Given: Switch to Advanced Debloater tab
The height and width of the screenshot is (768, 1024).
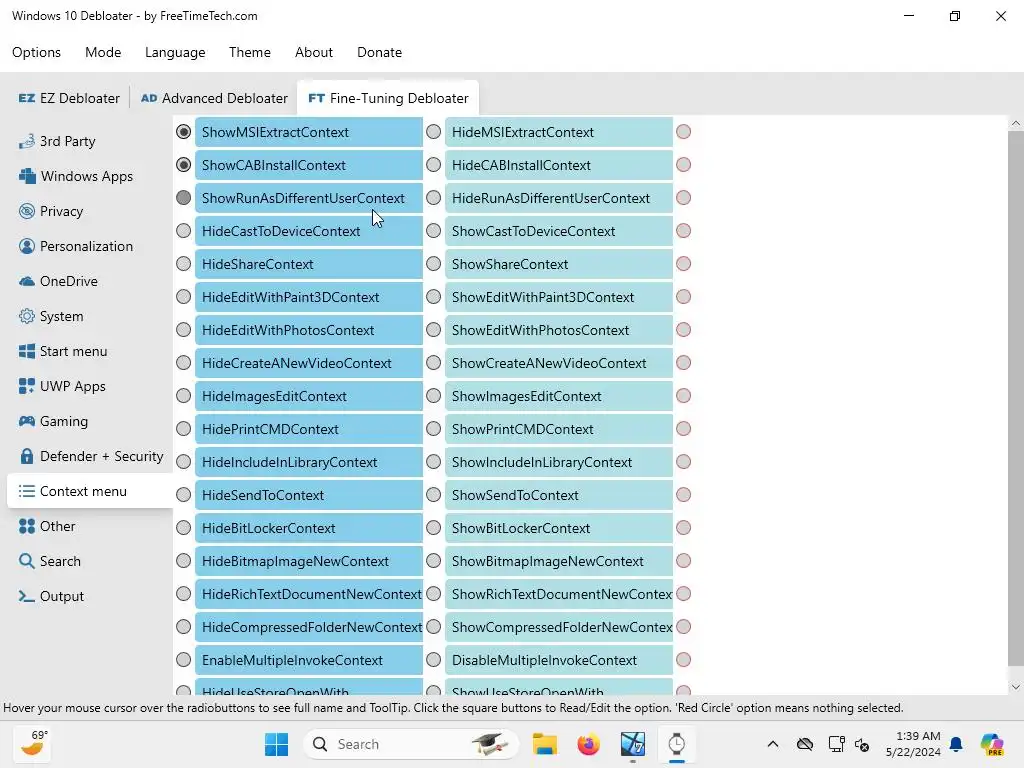Looking at the screenshot, I should click(x=214, y=98).
